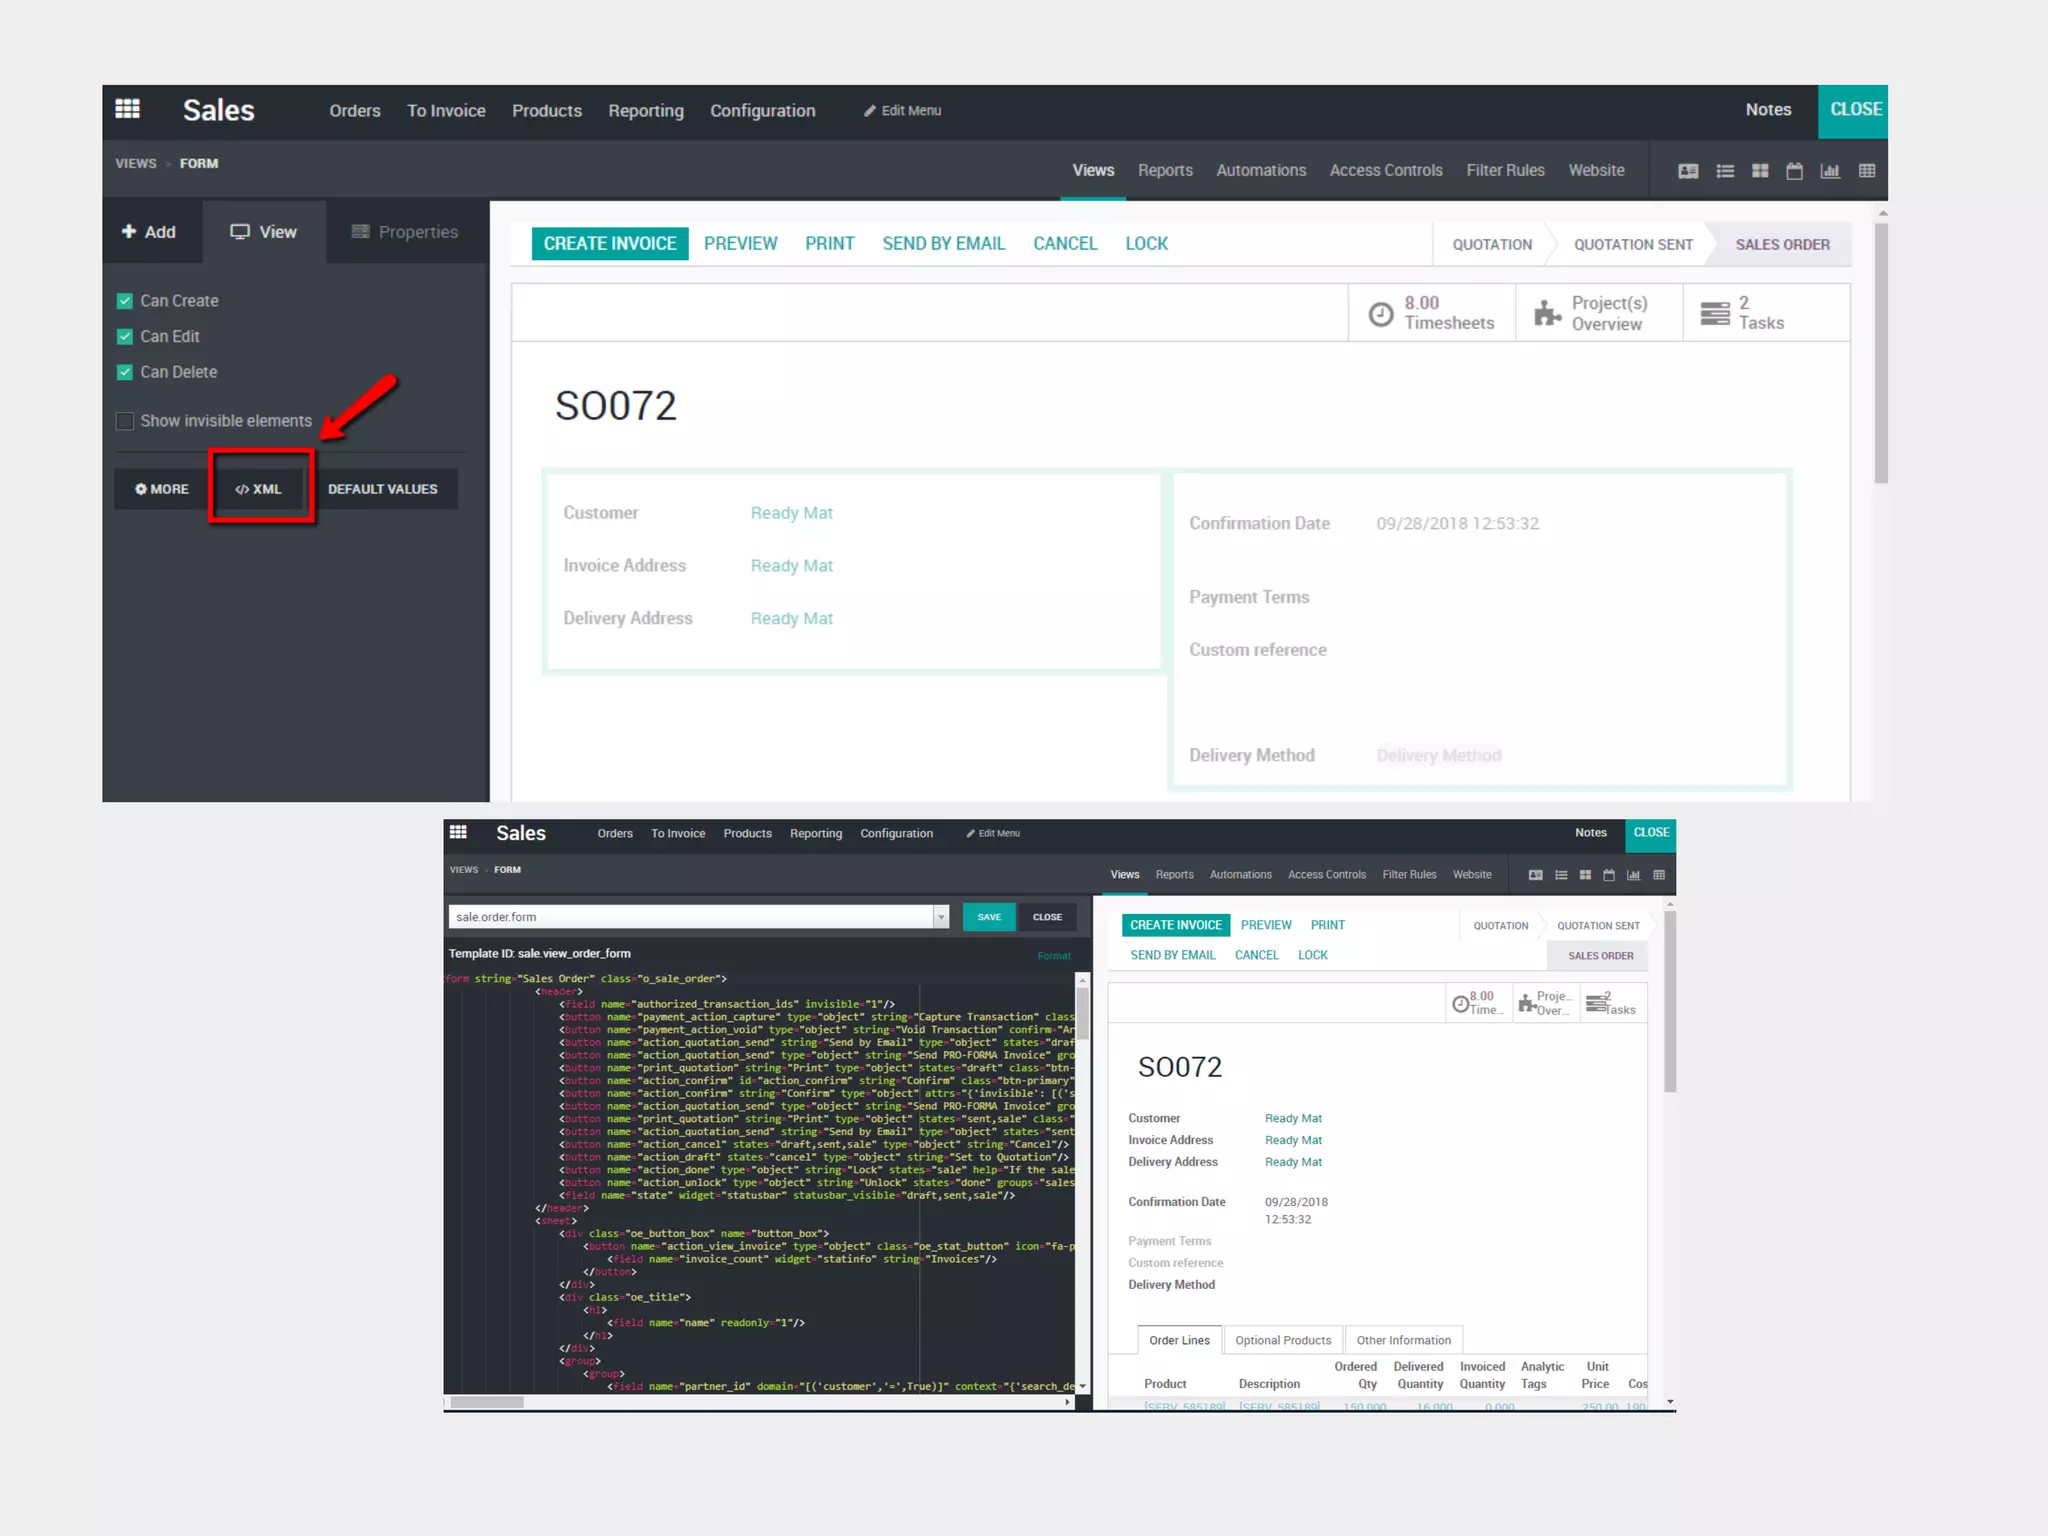Click the Format link above the XML code
This screenshot has width=2048, height=1536.
(x=1054, y=956)
